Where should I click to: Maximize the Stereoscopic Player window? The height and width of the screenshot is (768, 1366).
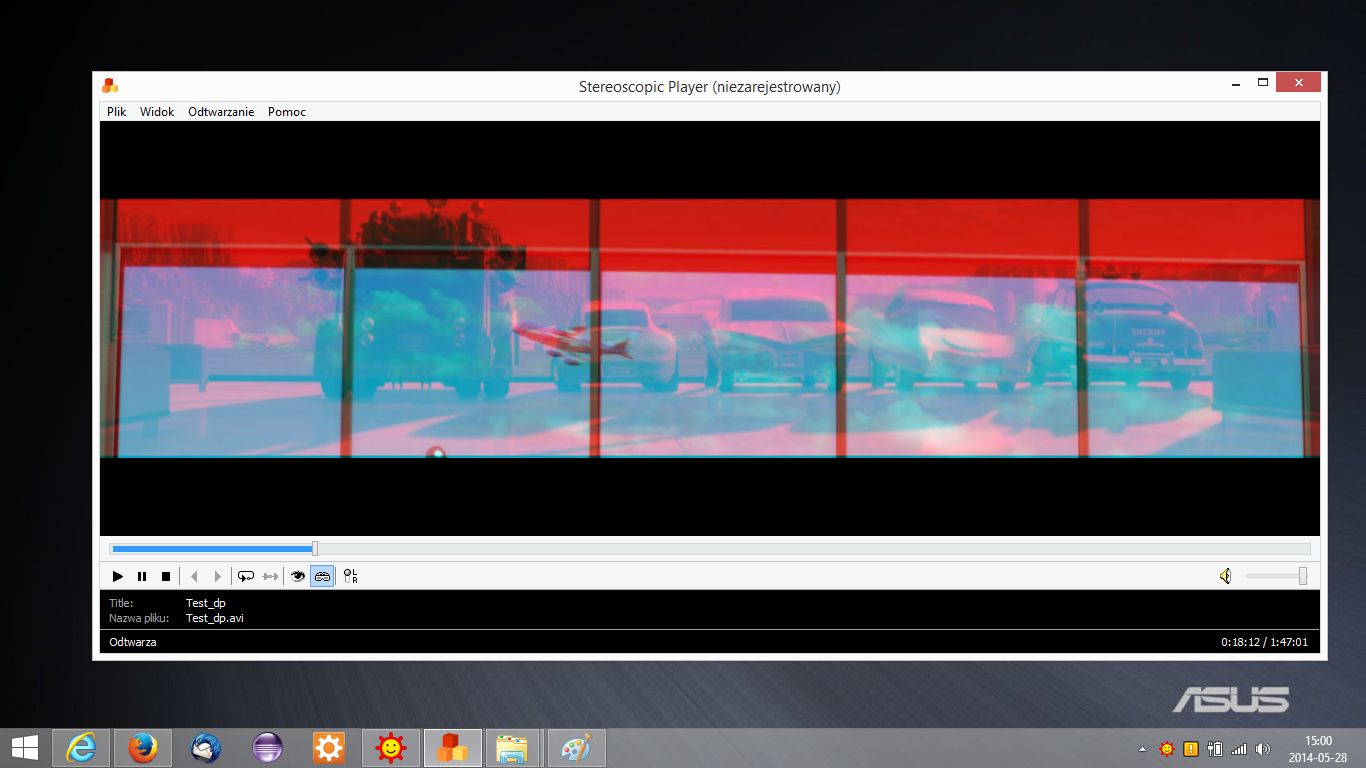pos(1263,82)
